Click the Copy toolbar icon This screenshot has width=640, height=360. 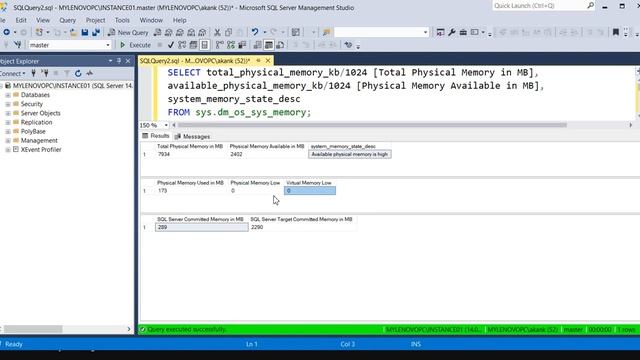229,32
